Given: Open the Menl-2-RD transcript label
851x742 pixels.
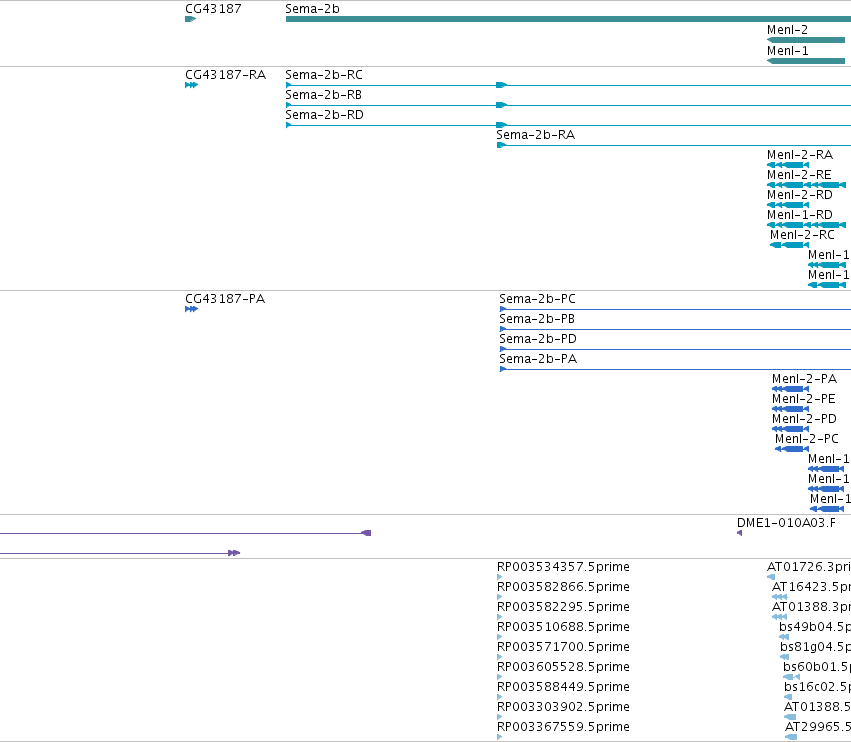Looking at the screenshot, I should point(799,195).
